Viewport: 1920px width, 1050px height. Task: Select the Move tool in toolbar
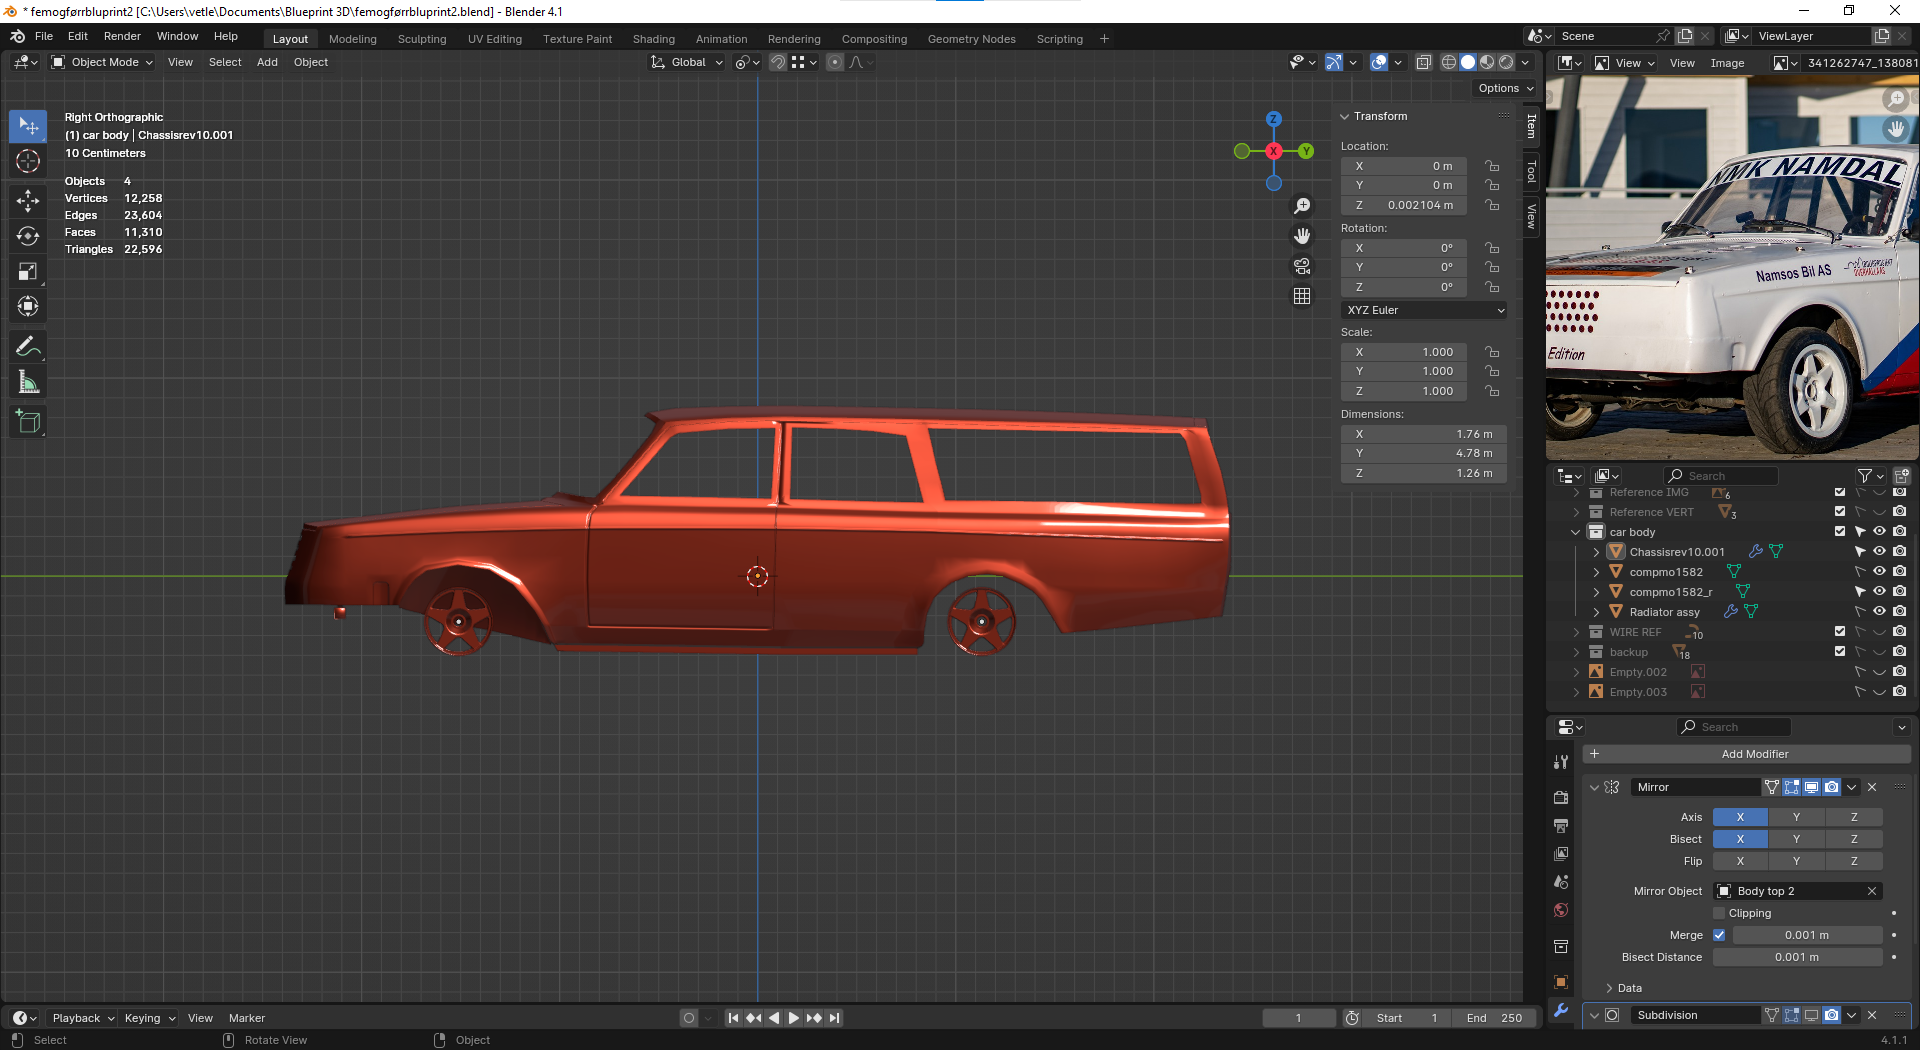pyautogui.click(x=28, y=200)
